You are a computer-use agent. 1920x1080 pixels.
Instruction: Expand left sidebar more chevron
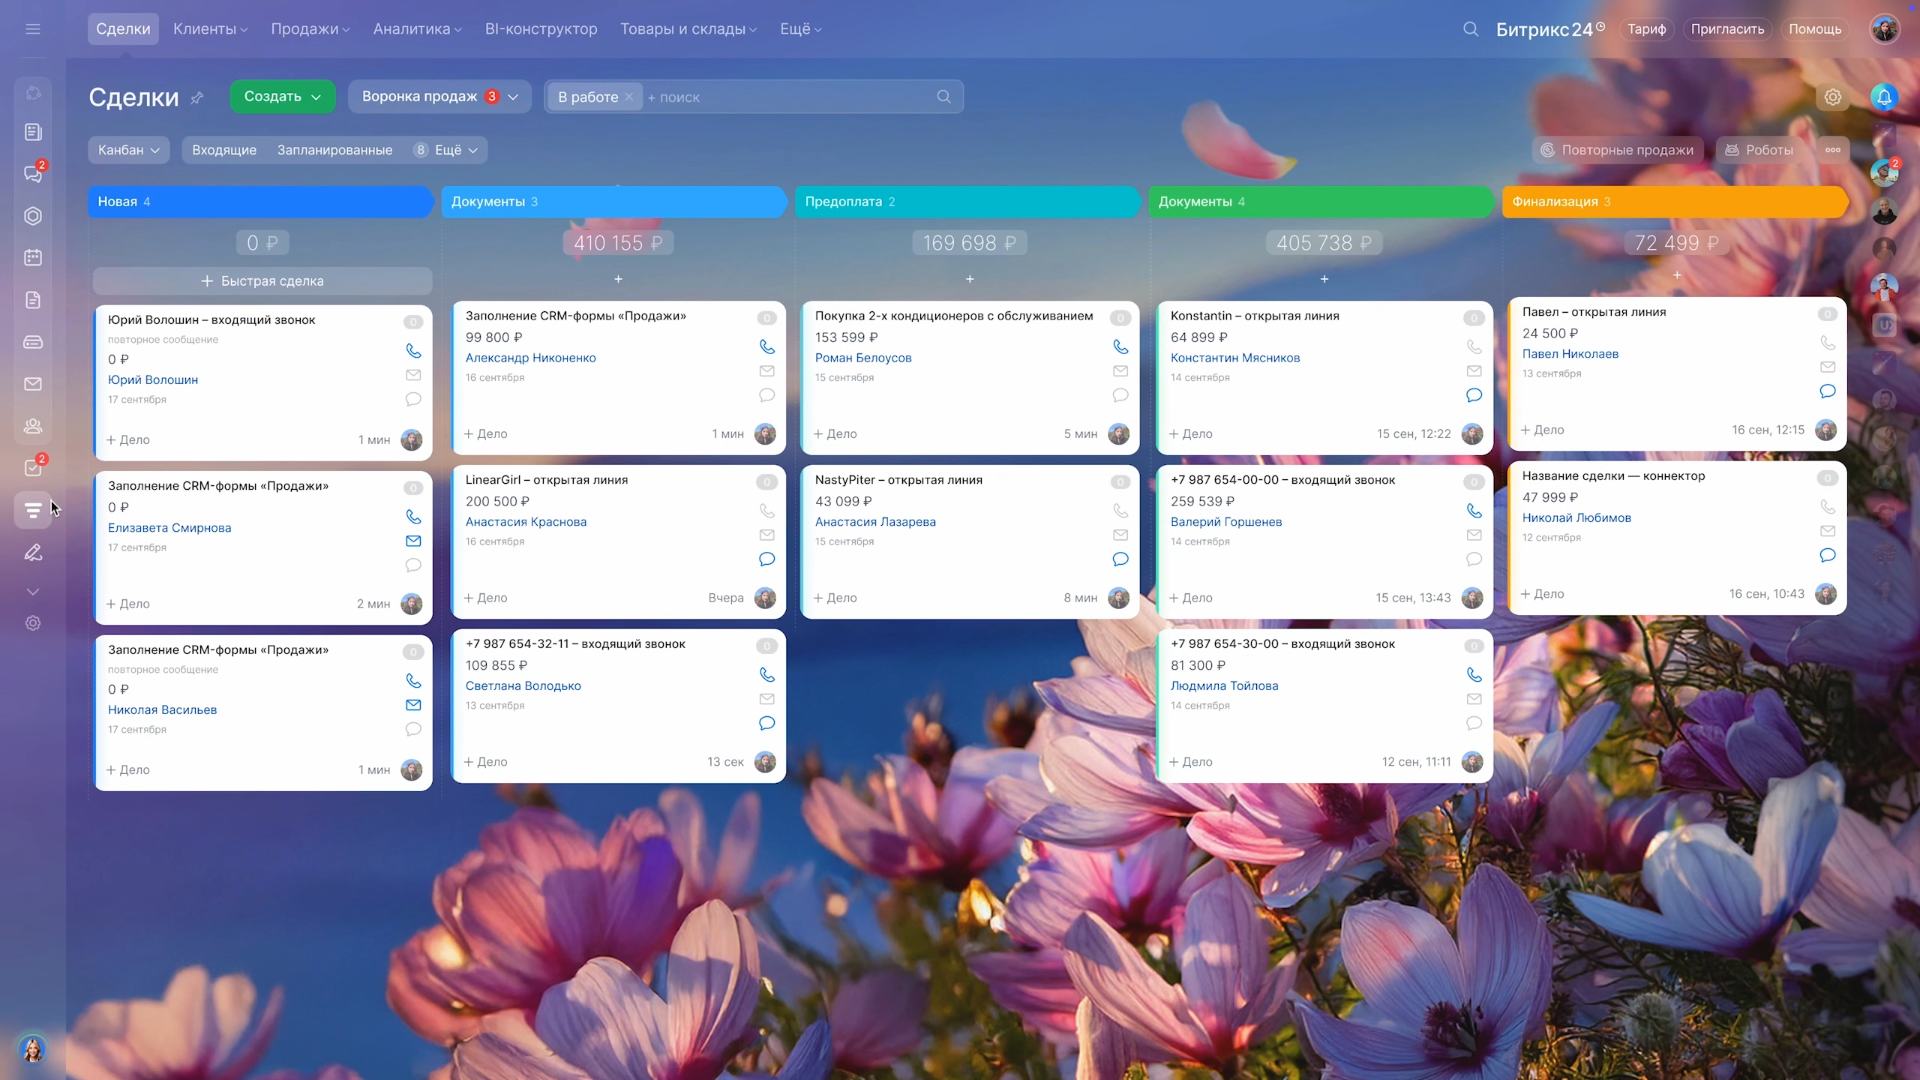coord(33,592)
